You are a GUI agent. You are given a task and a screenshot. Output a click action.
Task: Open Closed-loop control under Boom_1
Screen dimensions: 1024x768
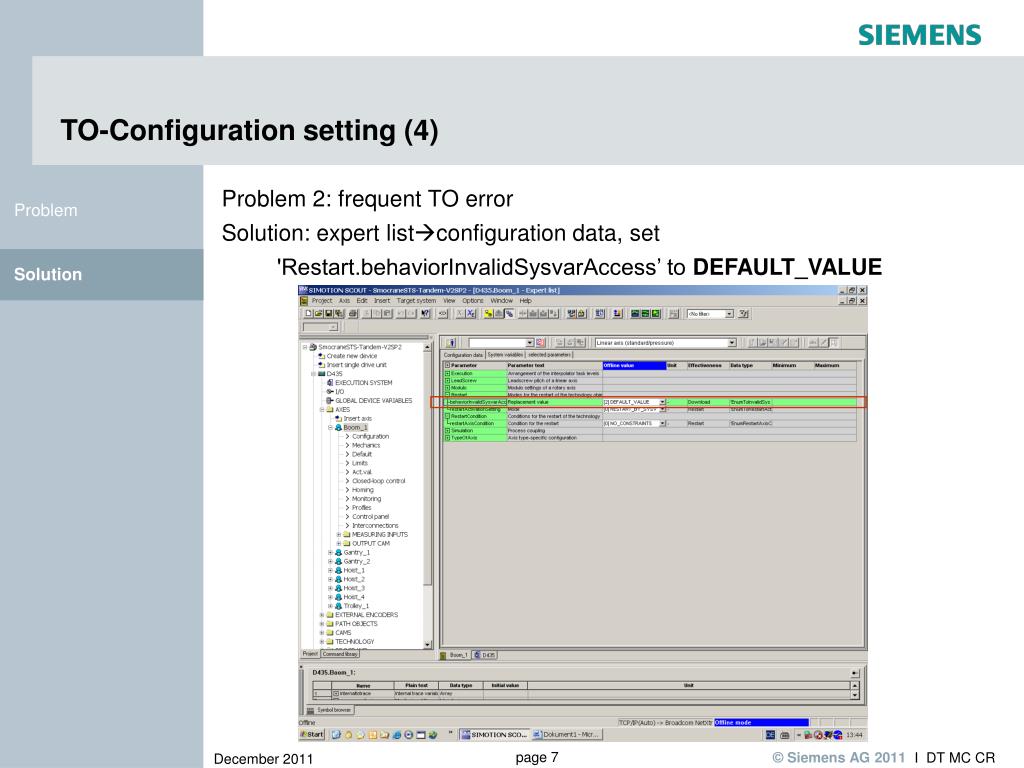click(379, 481)
